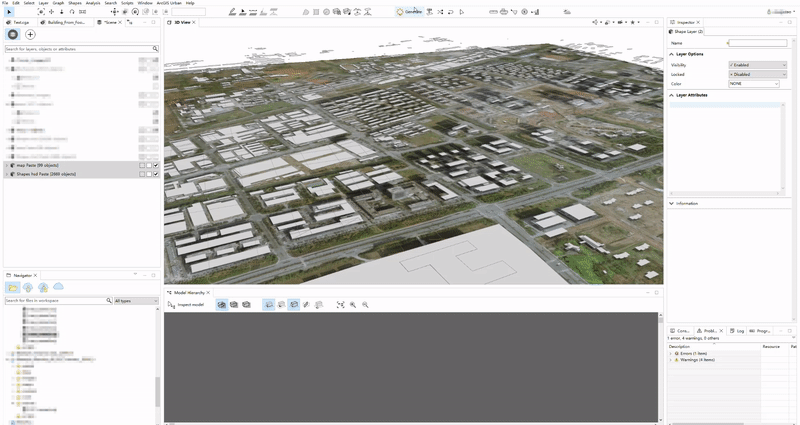Switch to the Log tab
The height and width of the screenshot is (425, 800).
coord(737,331)
